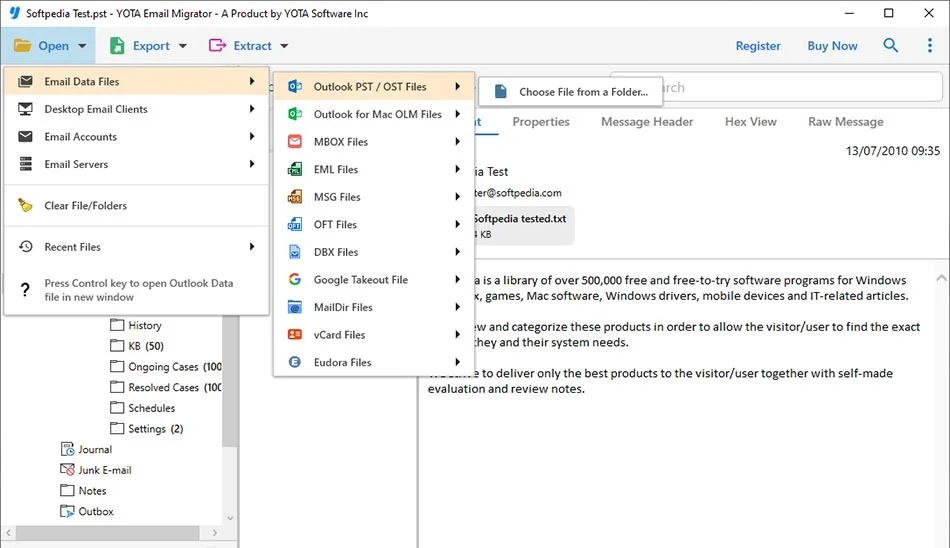Click the Desktop Email Clients monitor icon
Viewport: 950px width, 548px height.
[25, 109]
